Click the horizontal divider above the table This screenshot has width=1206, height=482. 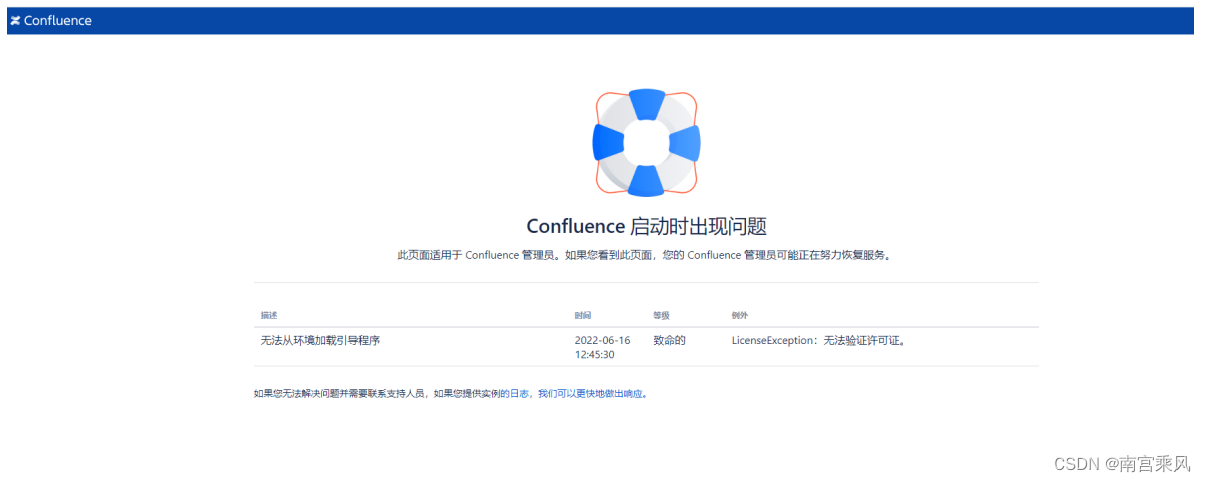(x=646, y=283)
